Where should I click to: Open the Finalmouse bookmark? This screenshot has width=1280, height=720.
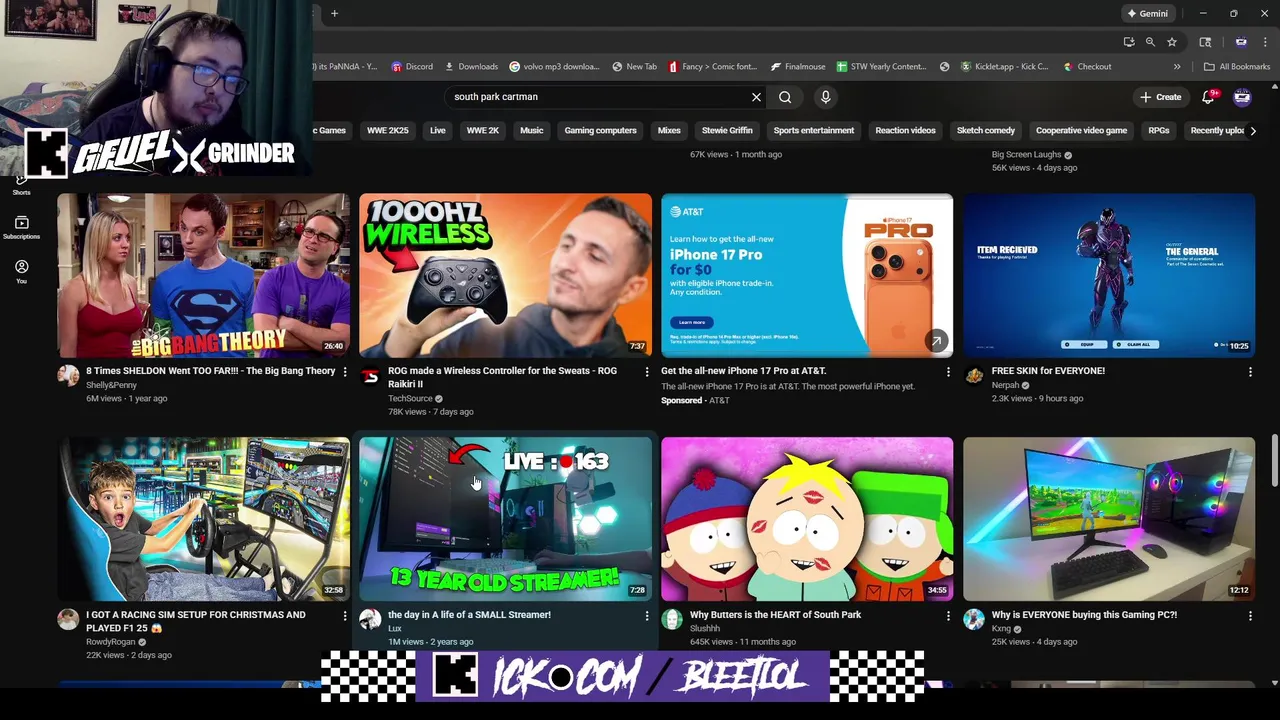pyautogui.click(x=798, y=67)
